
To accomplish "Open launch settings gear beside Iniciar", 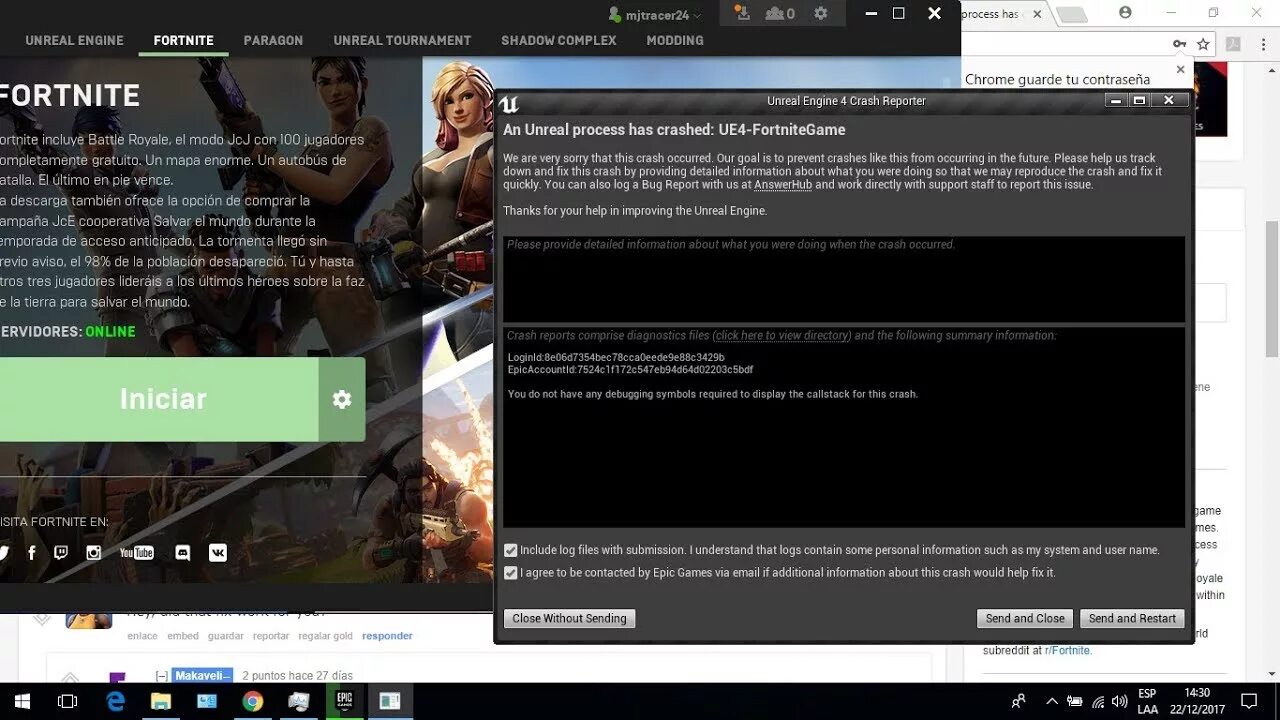I will click(x=342, y=399).
